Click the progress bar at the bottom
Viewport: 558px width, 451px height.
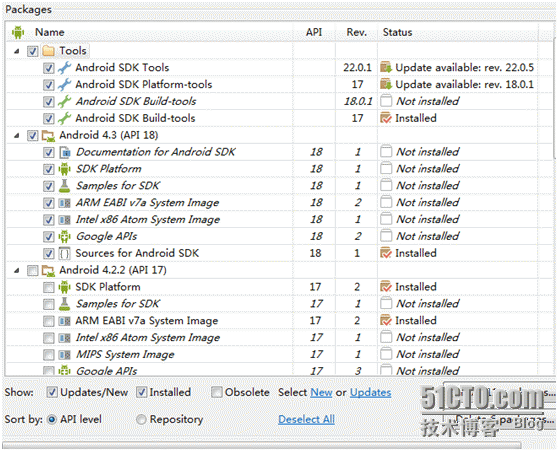[x=262, y=445]
